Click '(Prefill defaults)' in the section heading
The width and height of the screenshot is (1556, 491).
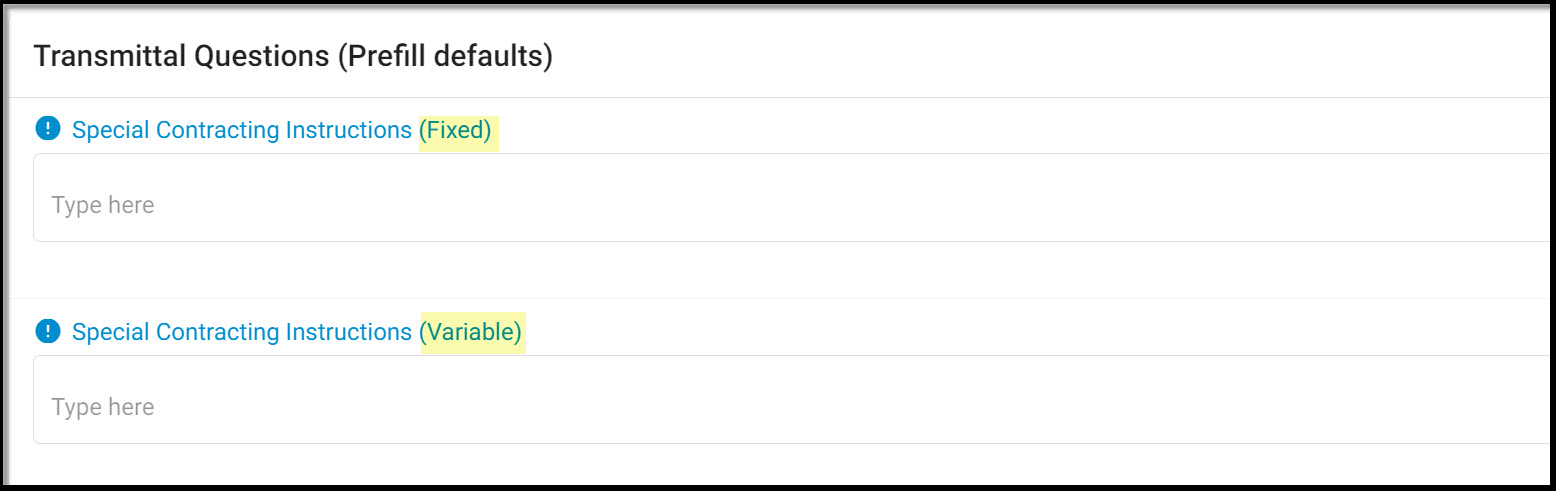point(445,56)
